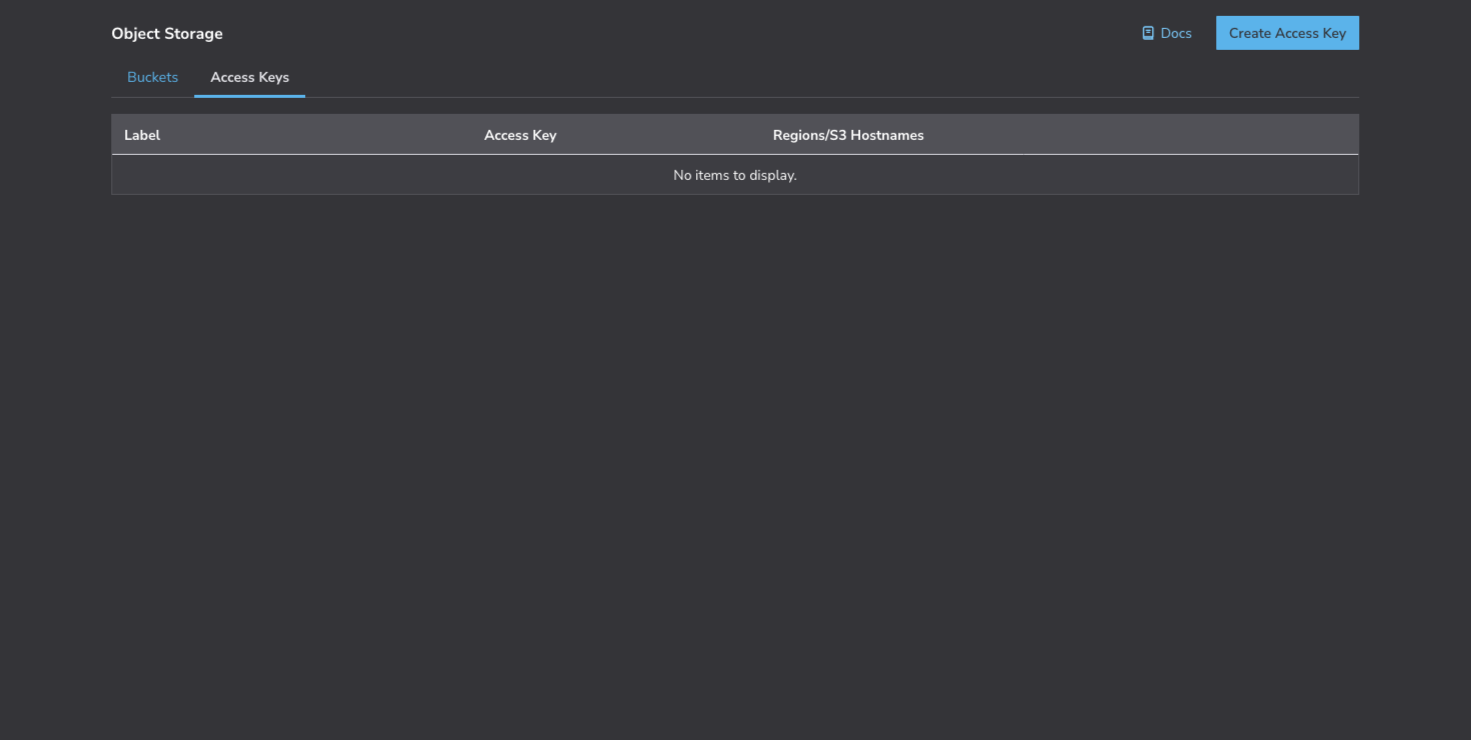The image size is (1471, 740).
Task: Click the word "Docs" beside the book icon
Action: coord(1176,33)
